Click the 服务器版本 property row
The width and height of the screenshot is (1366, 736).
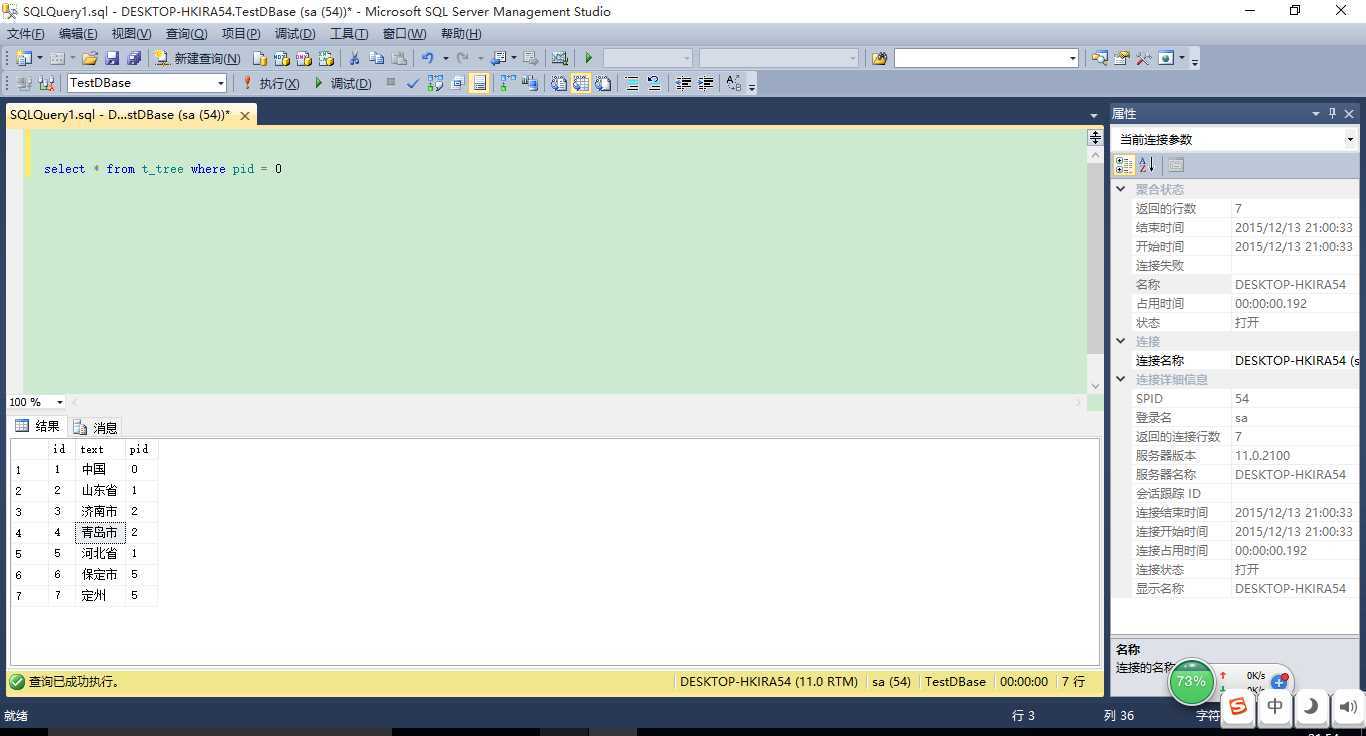[1235, 455]
